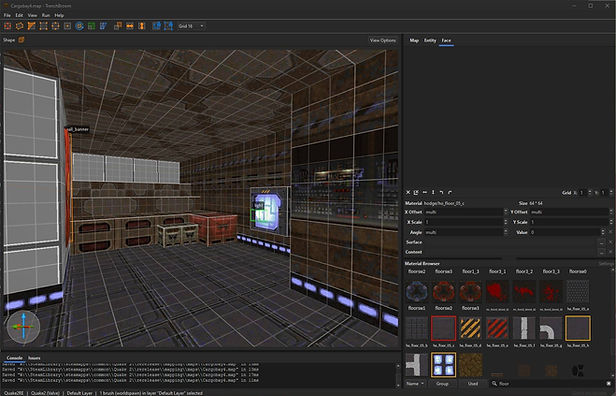Select the polygon assemble brush tool

pyautogui.click(x=19, y=26)
